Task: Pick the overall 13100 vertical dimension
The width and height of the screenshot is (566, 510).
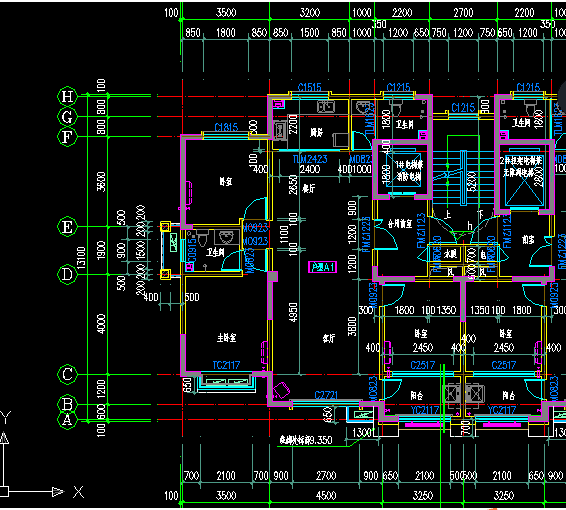Action: 82,258
